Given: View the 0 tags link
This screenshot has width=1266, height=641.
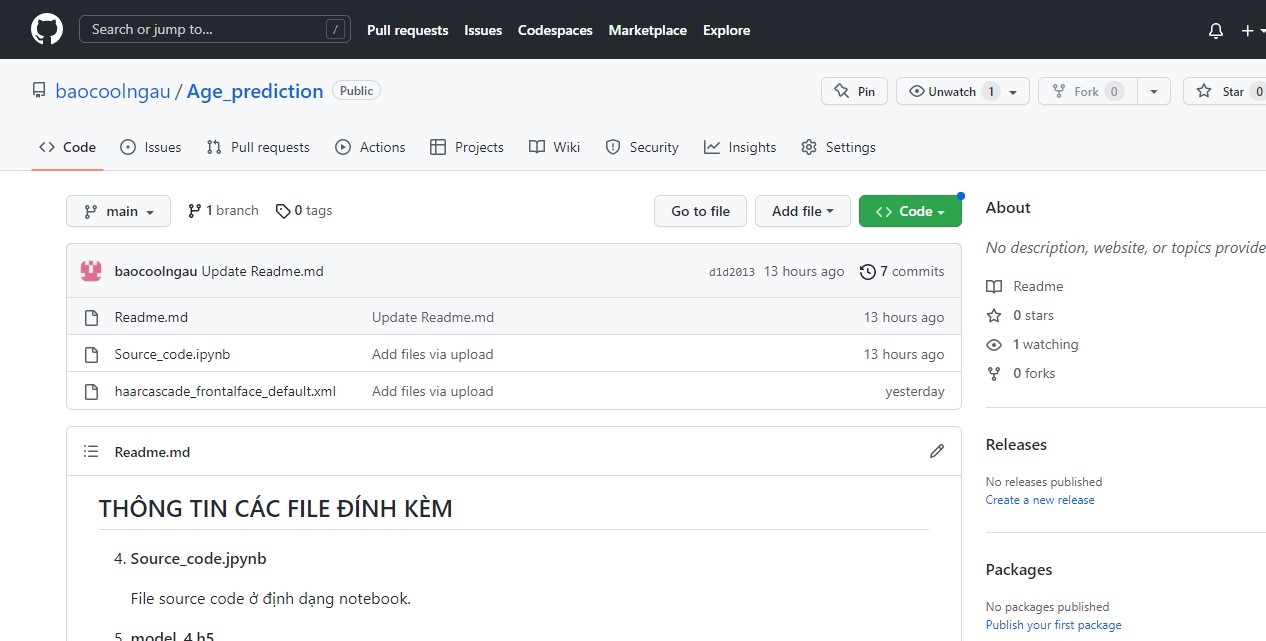Looking at the screenshot, I should pyautogui.click(x=304, y=211).
